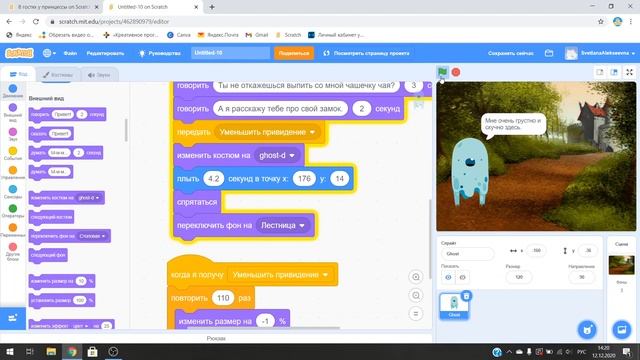Edit the sprite x coordinate field
Viewport: 640px width, 360px height.
click(536, 251)
